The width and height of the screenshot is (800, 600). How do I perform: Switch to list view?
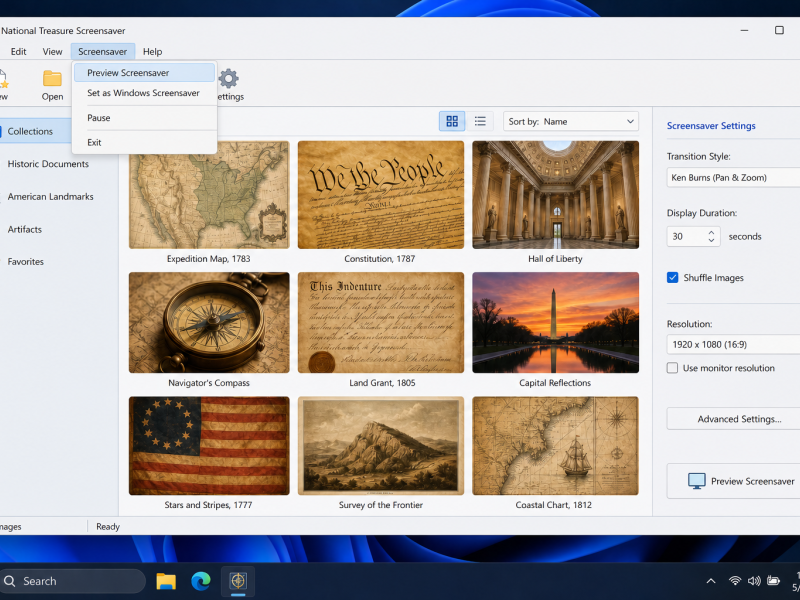pos(480,121)
